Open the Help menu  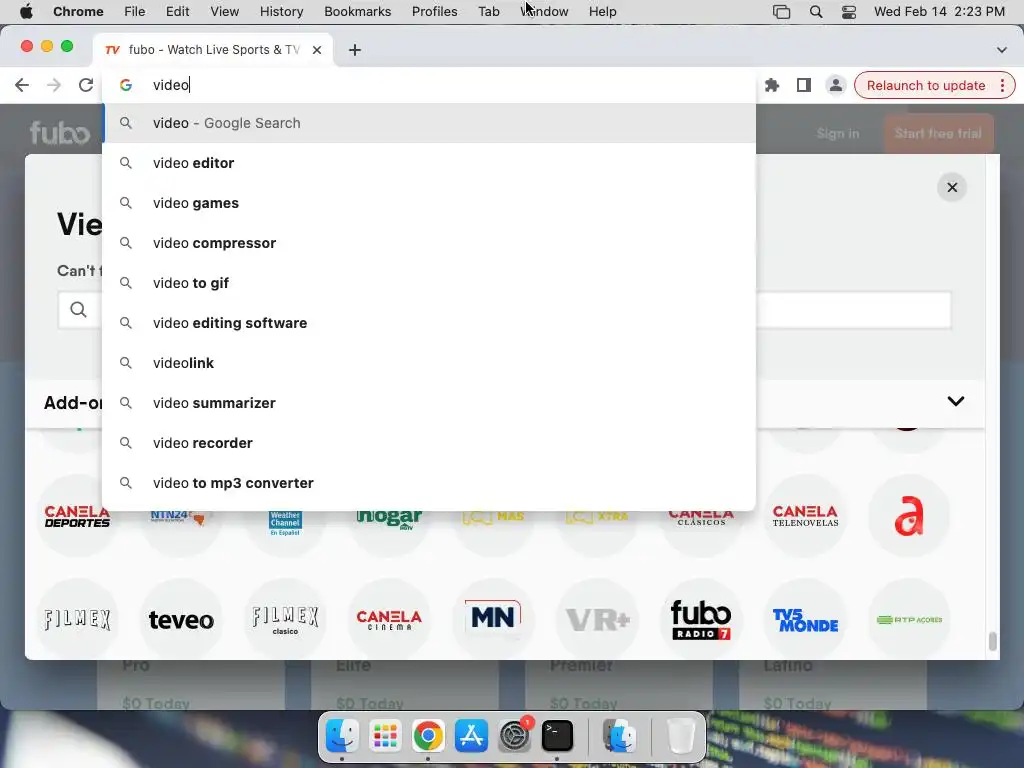point(602,12)
